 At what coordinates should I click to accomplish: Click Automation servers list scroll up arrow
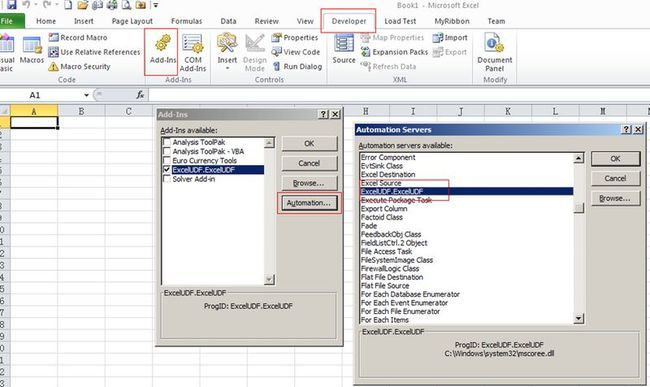[x=579, y=158]
